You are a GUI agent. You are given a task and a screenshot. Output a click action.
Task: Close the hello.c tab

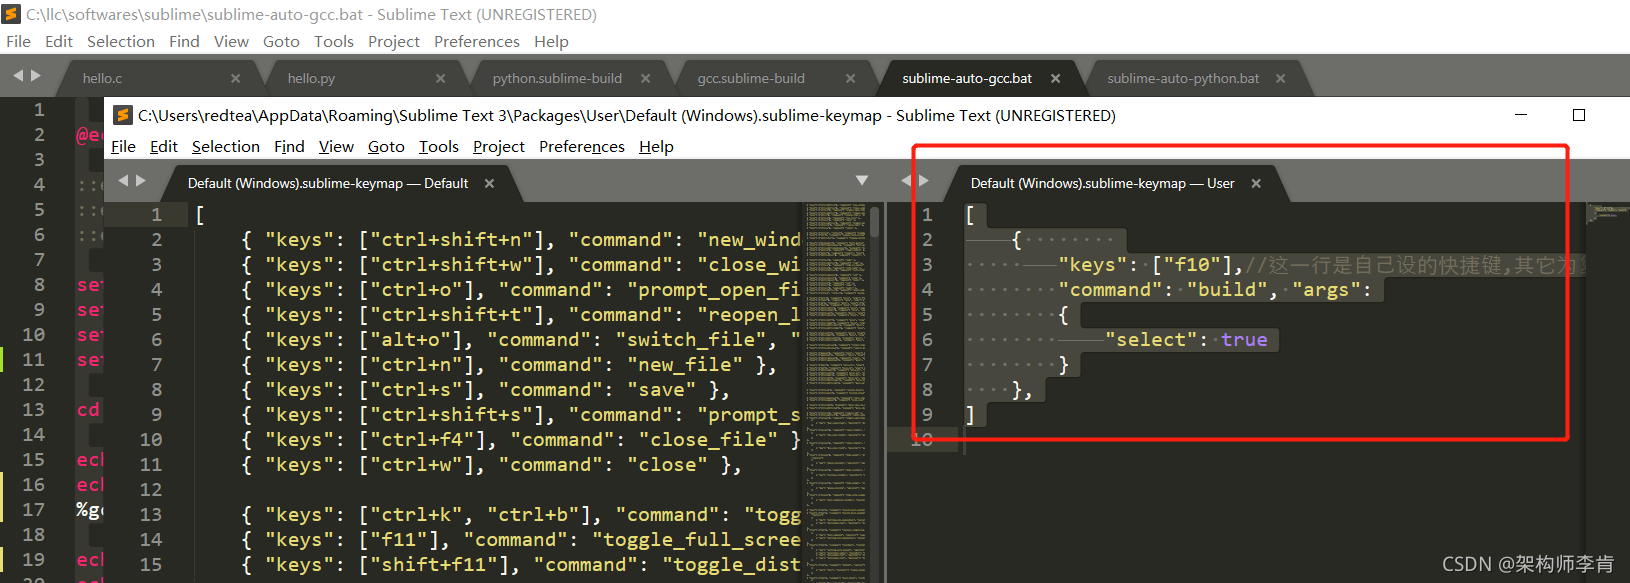pyautogui.click(x=235, y=78)
